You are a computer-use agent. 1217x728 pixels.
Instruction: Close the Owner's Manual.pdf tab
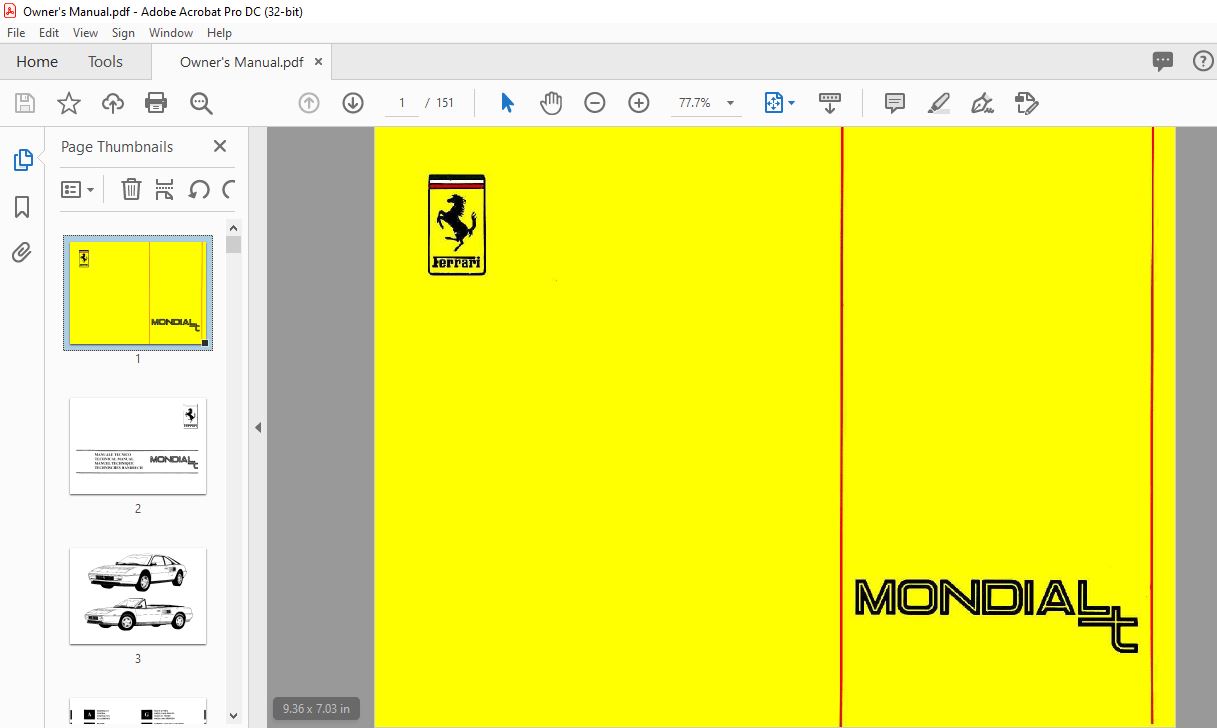tap(319, 62)
